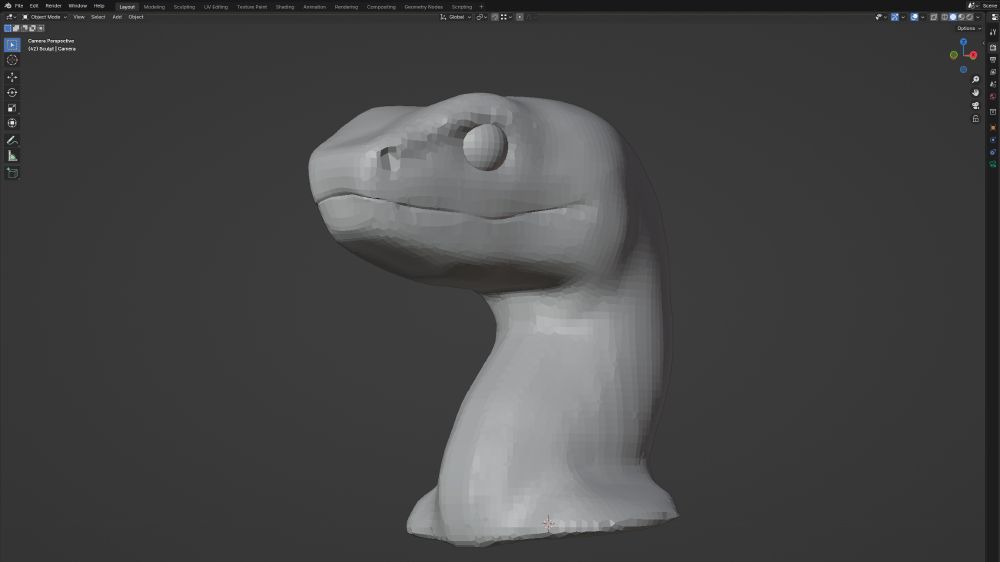This screenshot has width=1000, height=562.
Task: Set selection mode to new
Action: pos(8,28)
